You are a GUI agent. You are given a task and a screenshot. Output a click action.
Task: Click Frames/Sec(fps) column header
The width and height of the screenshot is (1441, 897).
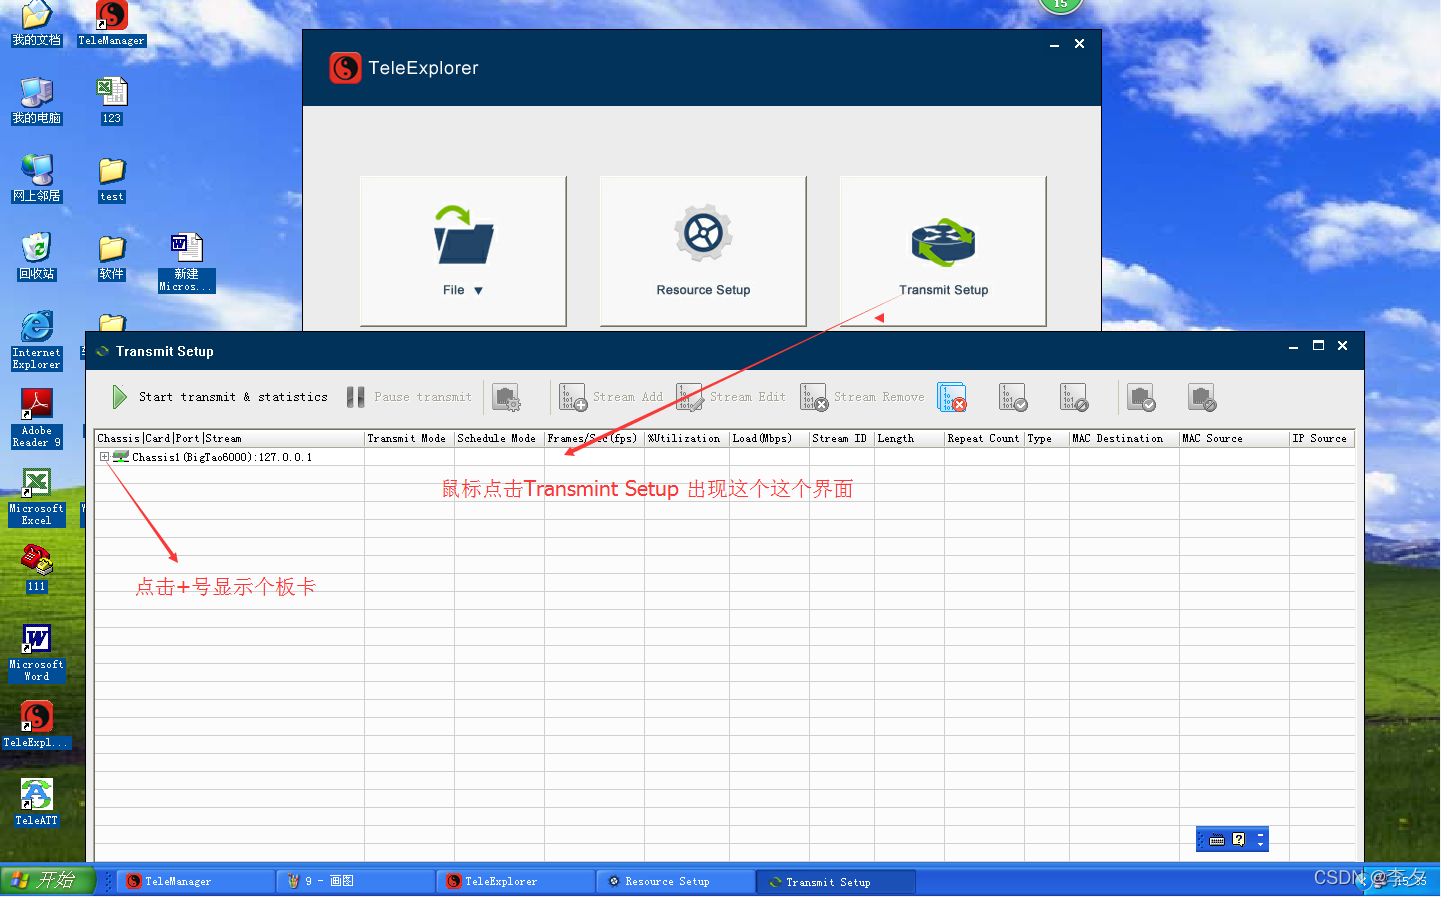coord(594,439)
